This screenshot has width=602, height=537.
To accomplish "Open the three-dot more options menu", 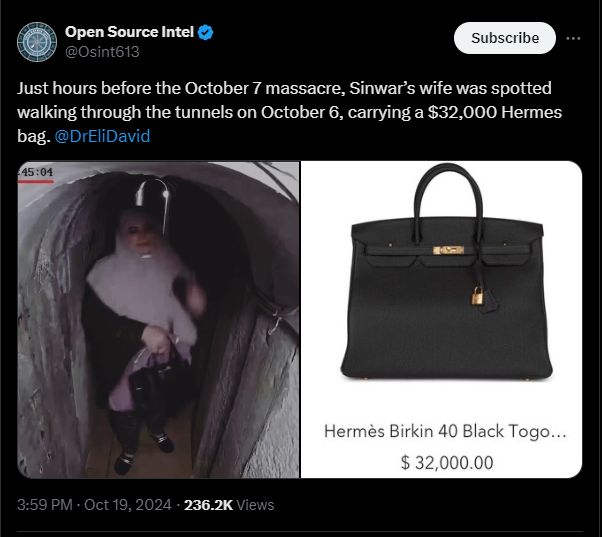I will pos(573,38).
